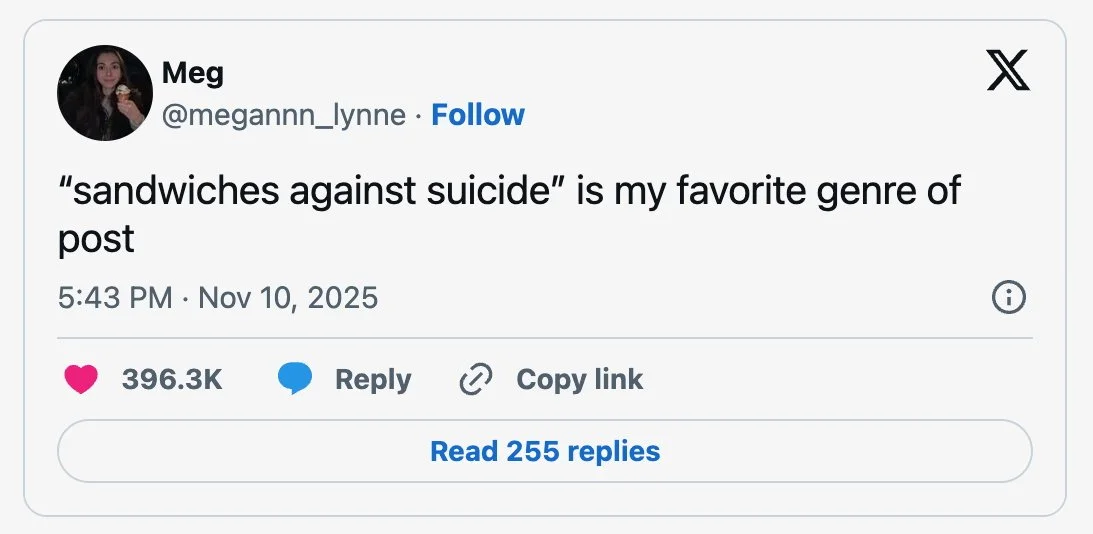Click the Copy link text

pos(579,379)
